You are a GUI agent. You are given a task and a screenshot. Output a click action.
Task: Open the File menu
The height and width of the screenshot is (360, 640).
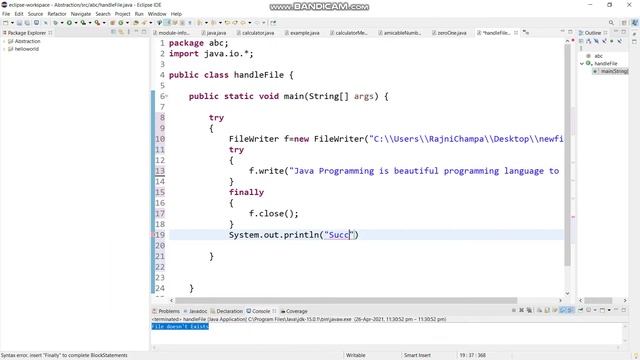[x=6, y=14]
